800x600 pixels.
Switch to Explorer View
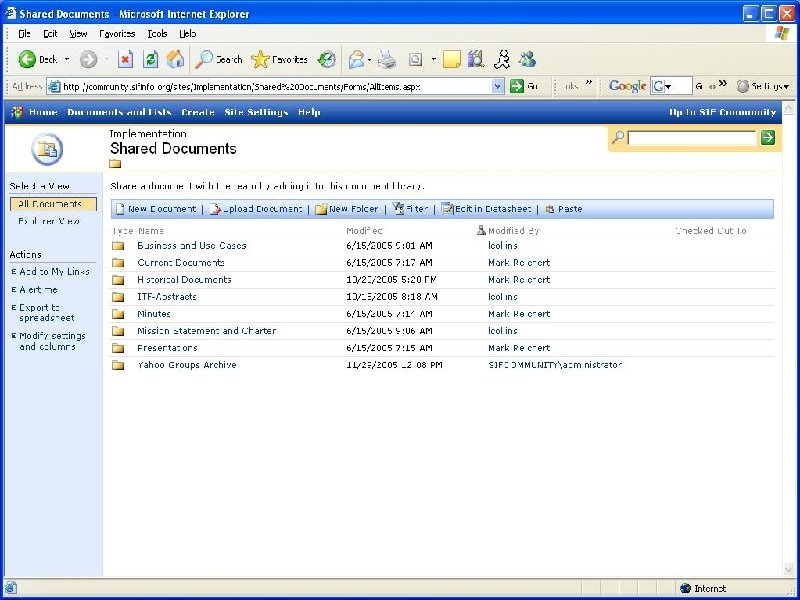[x=48, y=221]
